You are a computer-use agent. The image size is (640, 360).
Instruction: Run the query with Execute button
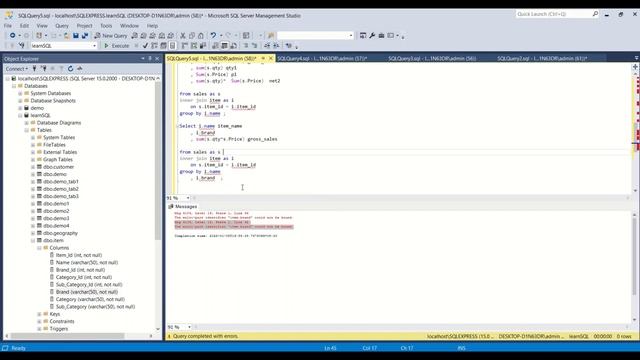116,46
